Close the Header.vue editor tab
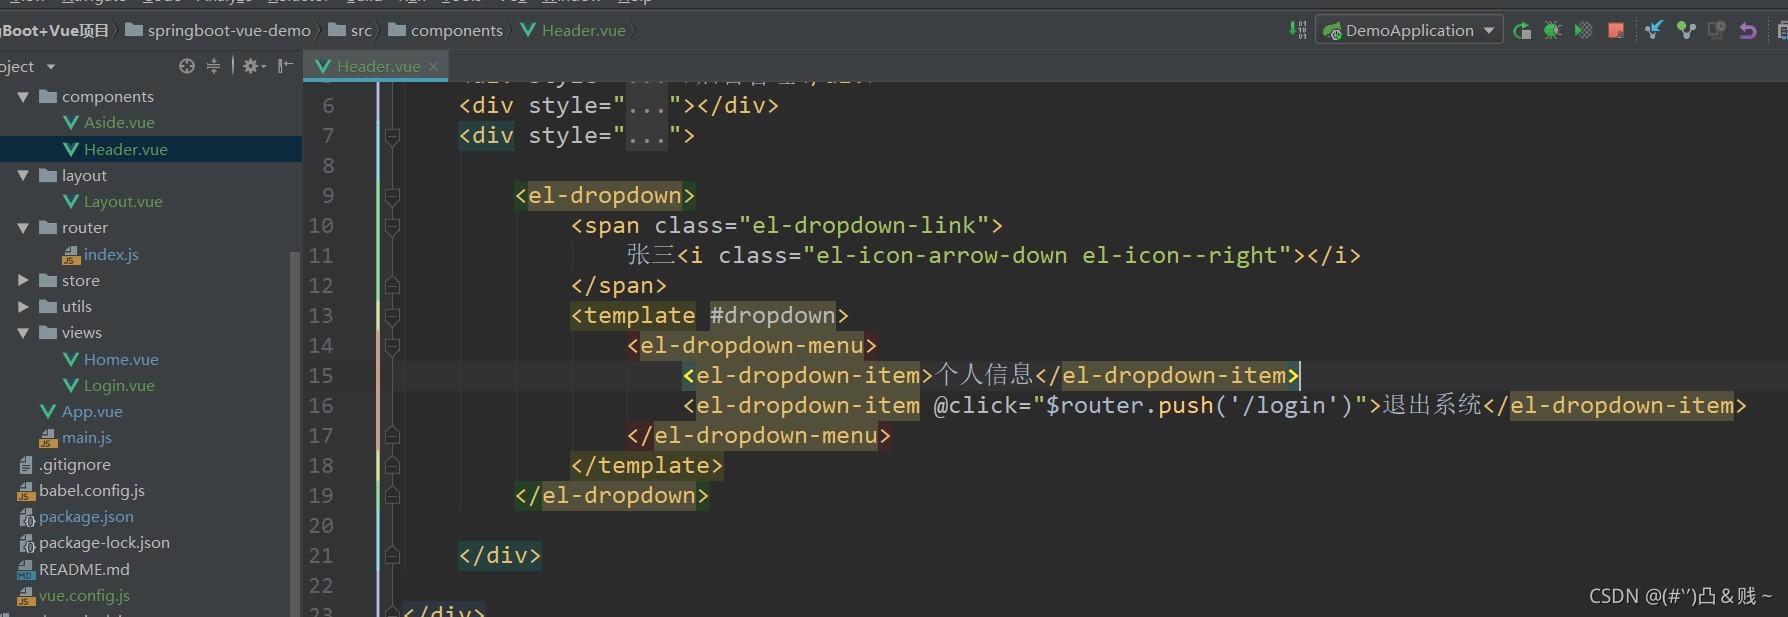The image size is (1788, 617). click(x=433, y=67)
